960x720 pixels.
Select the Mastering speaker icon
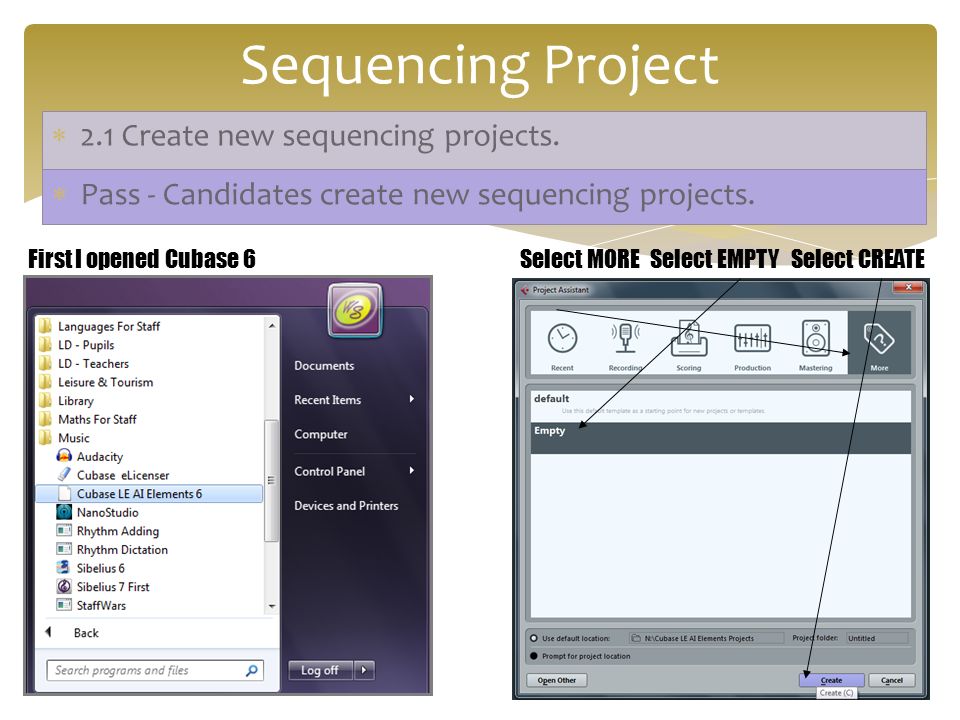pos(816,338)
